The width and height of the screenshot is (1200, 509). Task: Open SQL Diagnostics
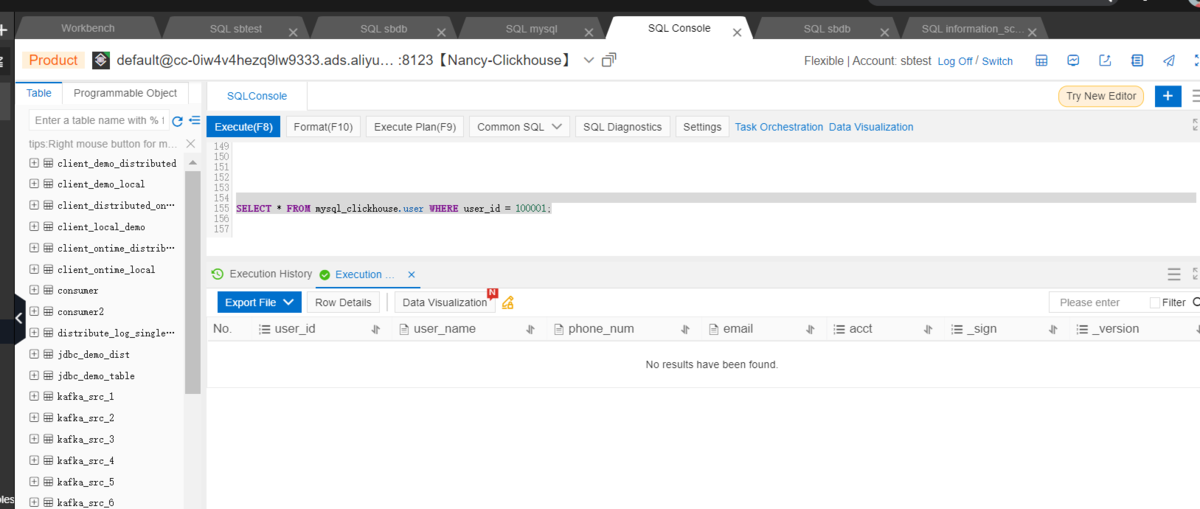(622, 127)
